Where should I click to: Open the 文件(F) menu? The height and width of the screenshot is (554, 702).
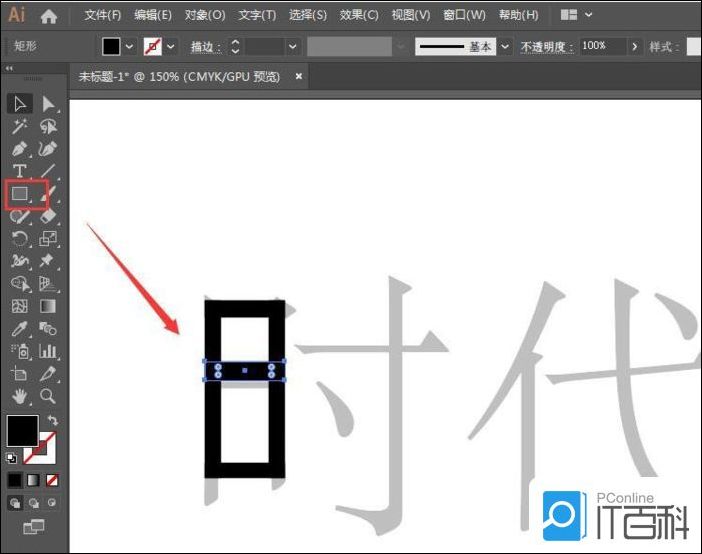point(103,15)
